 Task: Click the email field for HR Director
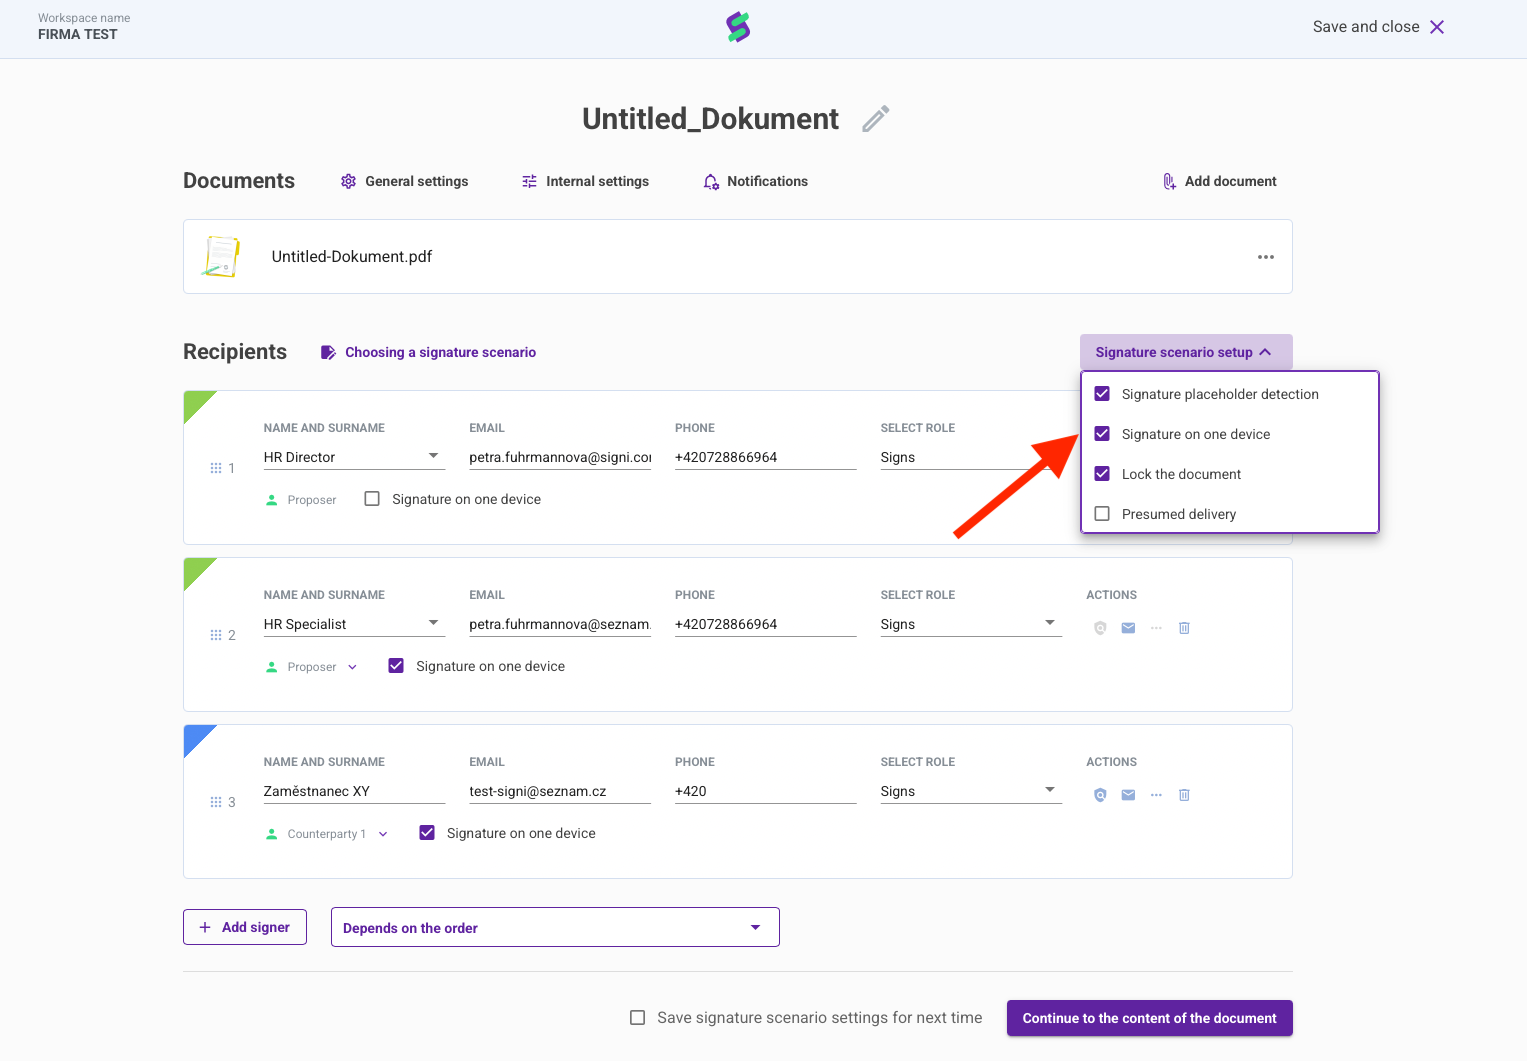click(x=560, y=457)
